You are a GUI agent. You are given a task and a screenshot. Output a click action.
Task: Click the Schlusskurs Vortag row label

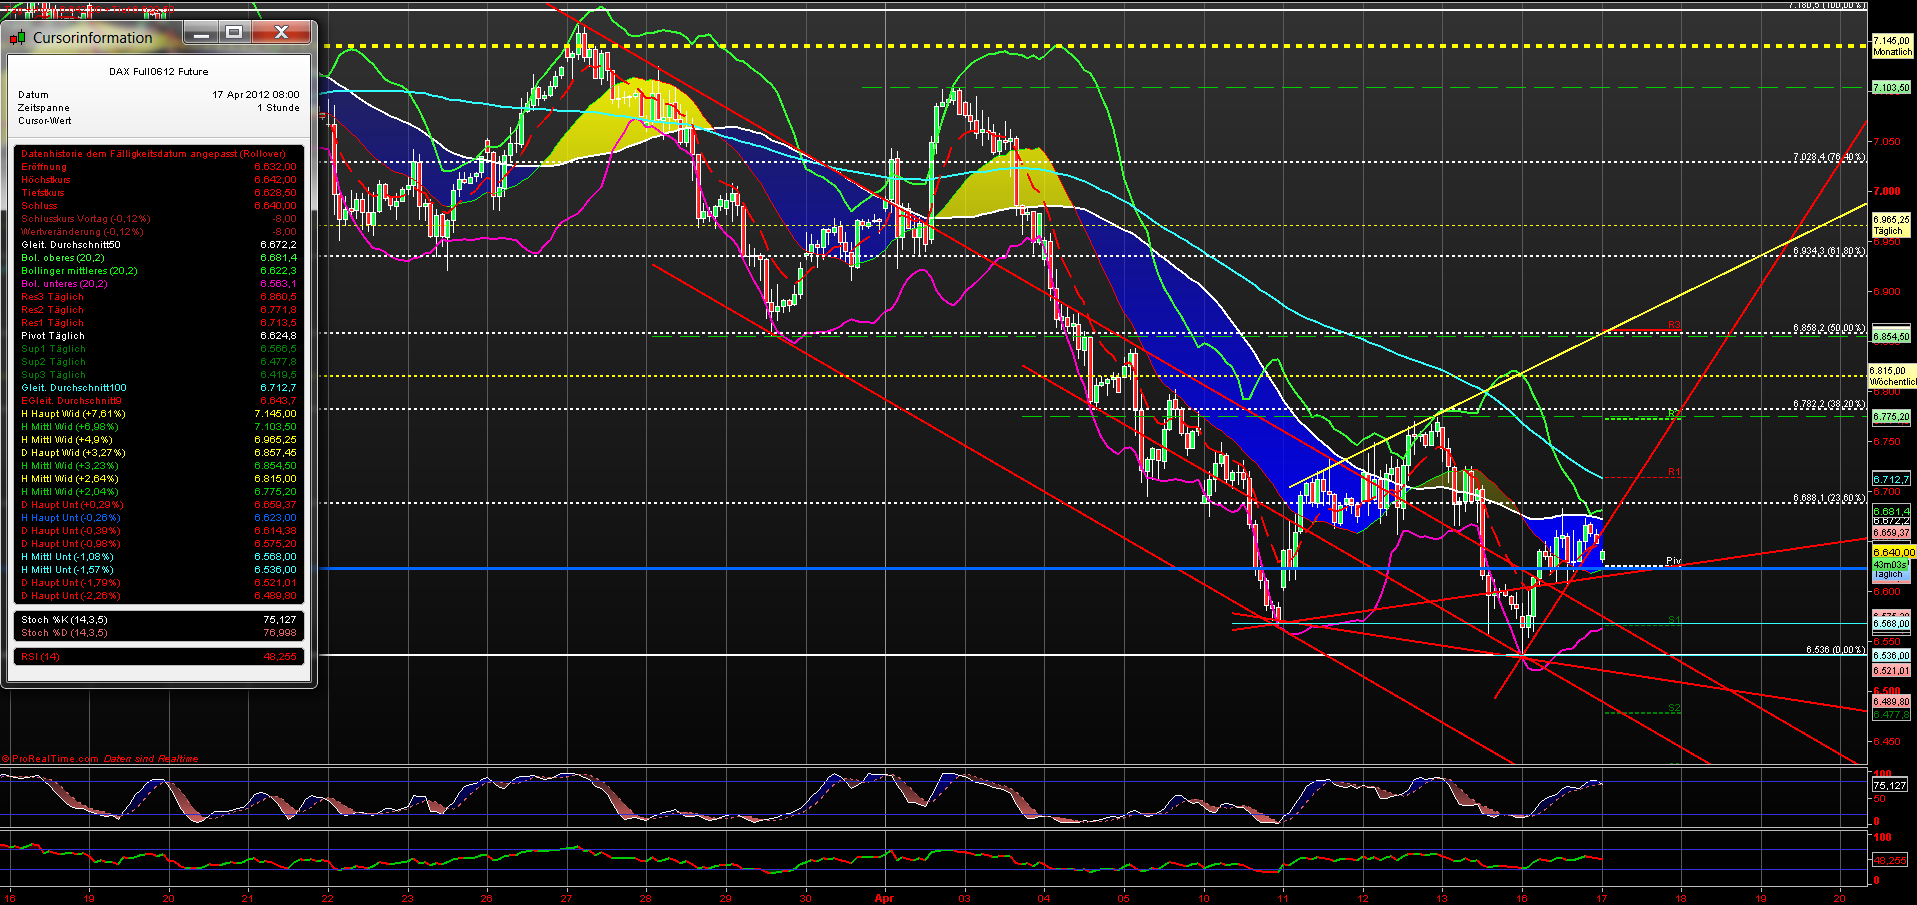click(x=86, y=219)
